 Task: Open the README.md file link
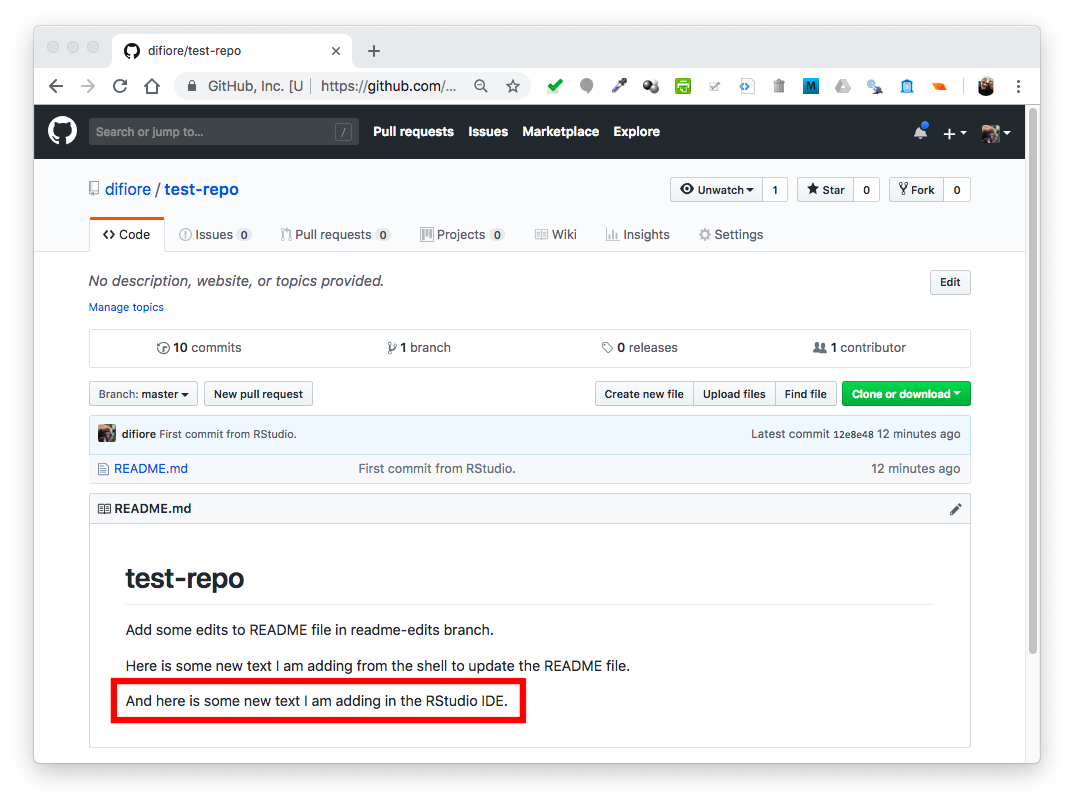pyautogui.click(x=150, y=468)
